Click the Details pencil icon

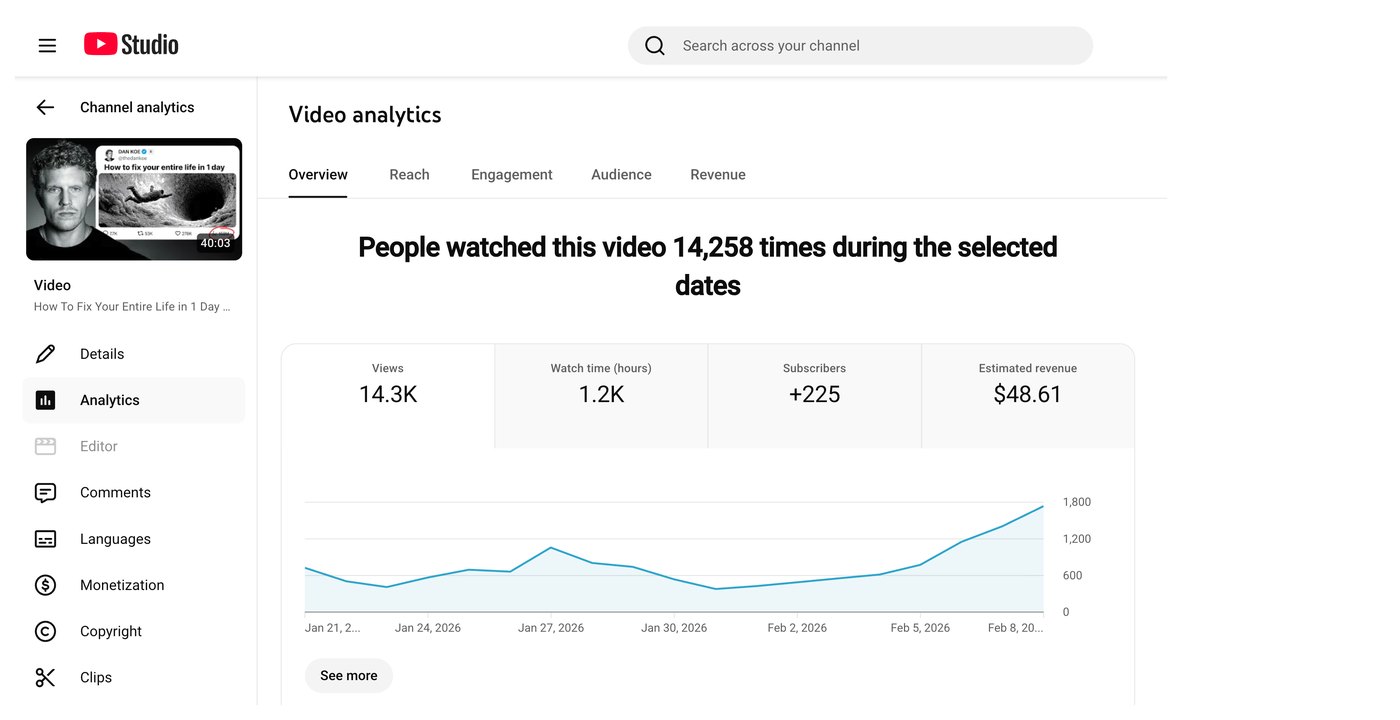45,354
